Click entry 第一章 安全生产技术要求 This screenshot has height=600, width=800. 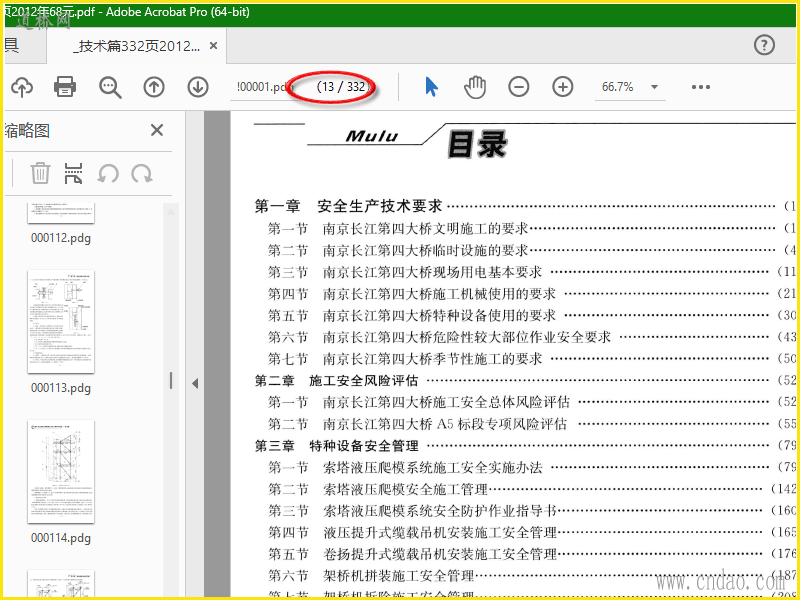click(348, 207)
